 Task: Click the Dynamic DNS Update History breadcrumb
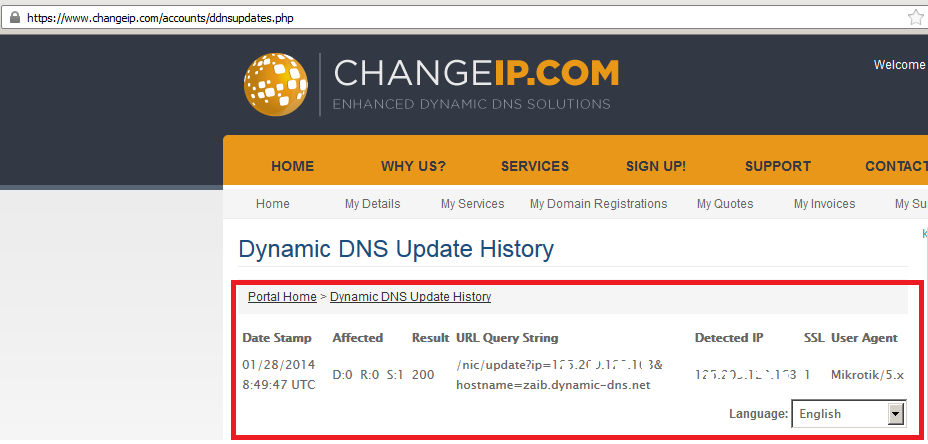tap(410, 297)
